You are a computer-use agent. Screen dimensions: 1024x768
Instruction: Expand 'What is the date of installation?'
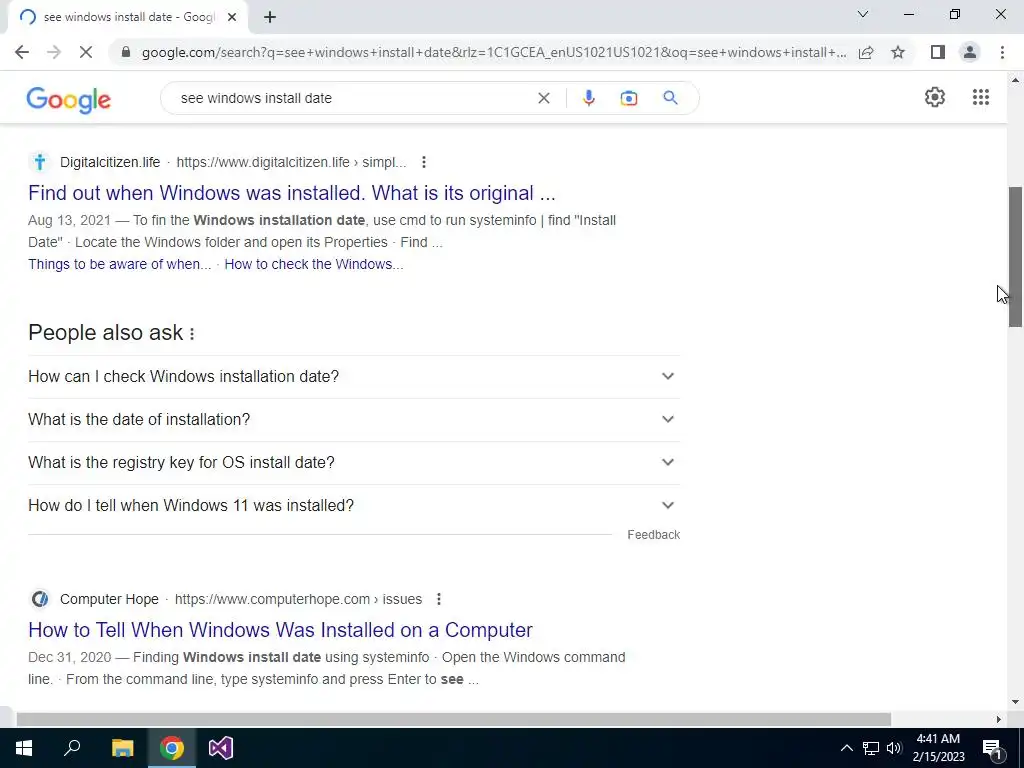(x=354, y=420)
